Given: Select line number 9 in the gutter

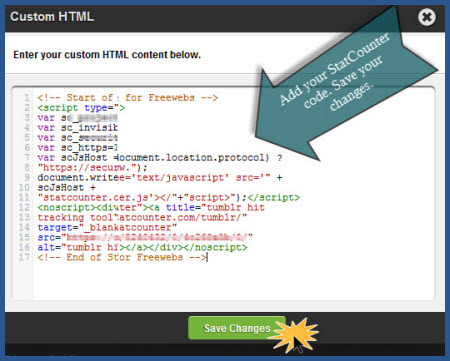Looking at the screenshot, I should (x=27, y=178).
